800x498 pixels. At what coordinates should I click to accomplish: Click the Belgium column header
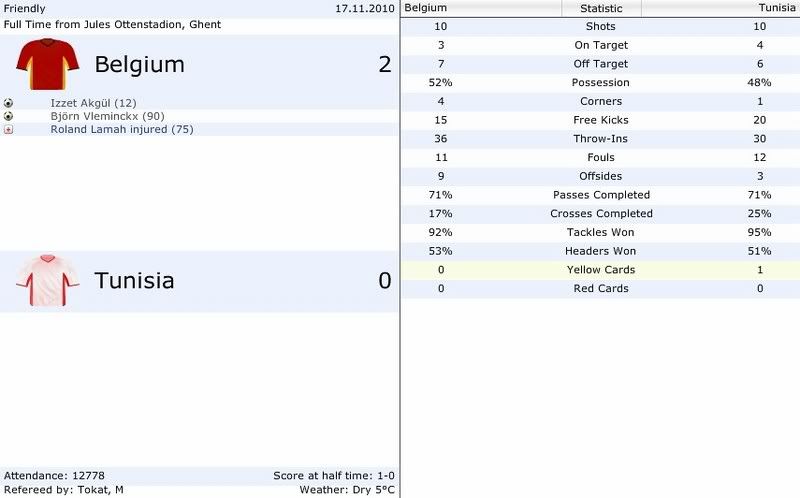pyautogui.click(x=481, y=8)
